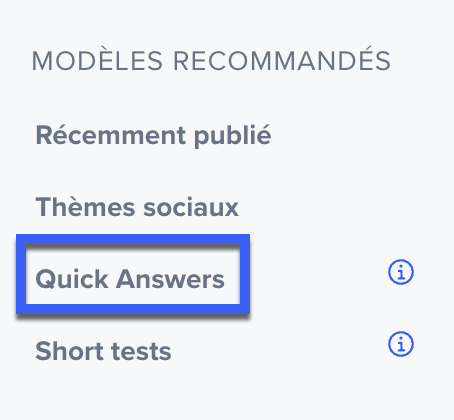
Task: Select the Récemment publié category
Action: [153, 135]
